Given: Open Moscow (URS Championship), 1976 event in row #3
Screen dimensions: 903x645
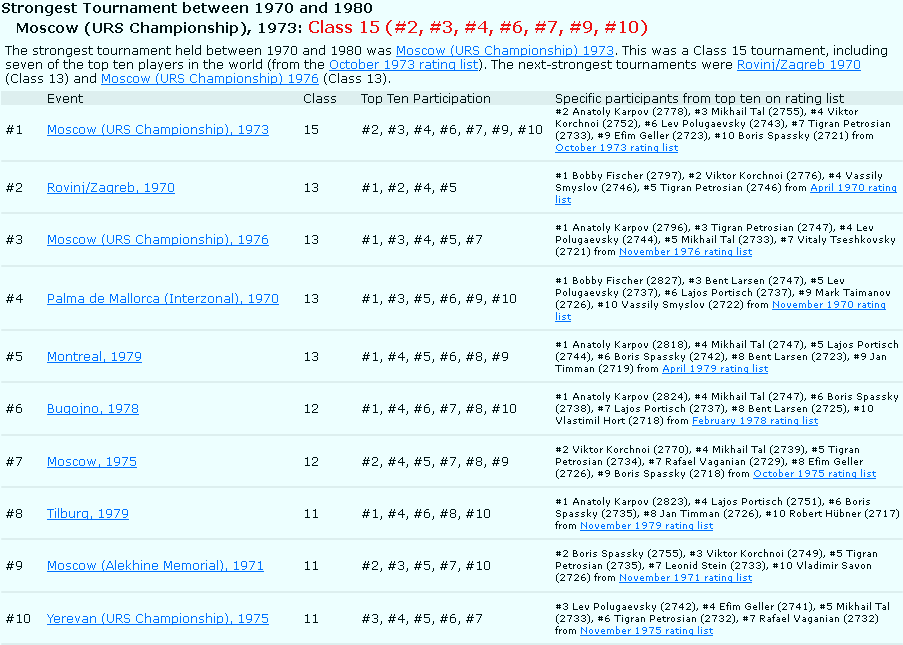Looking at the screenshot, I should (x=157, y=240).
